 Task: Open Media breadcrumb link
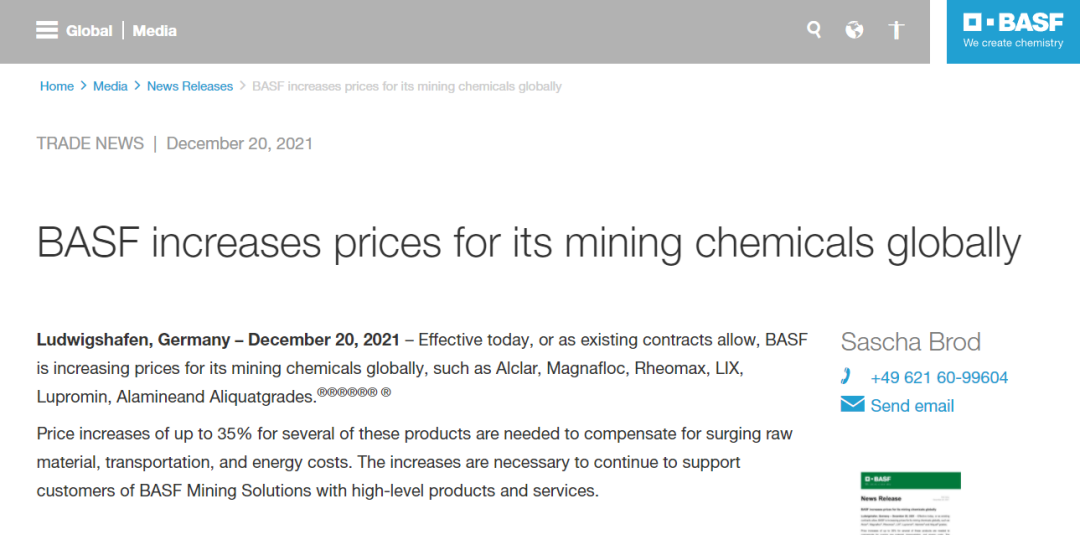[x=110, y=86]
